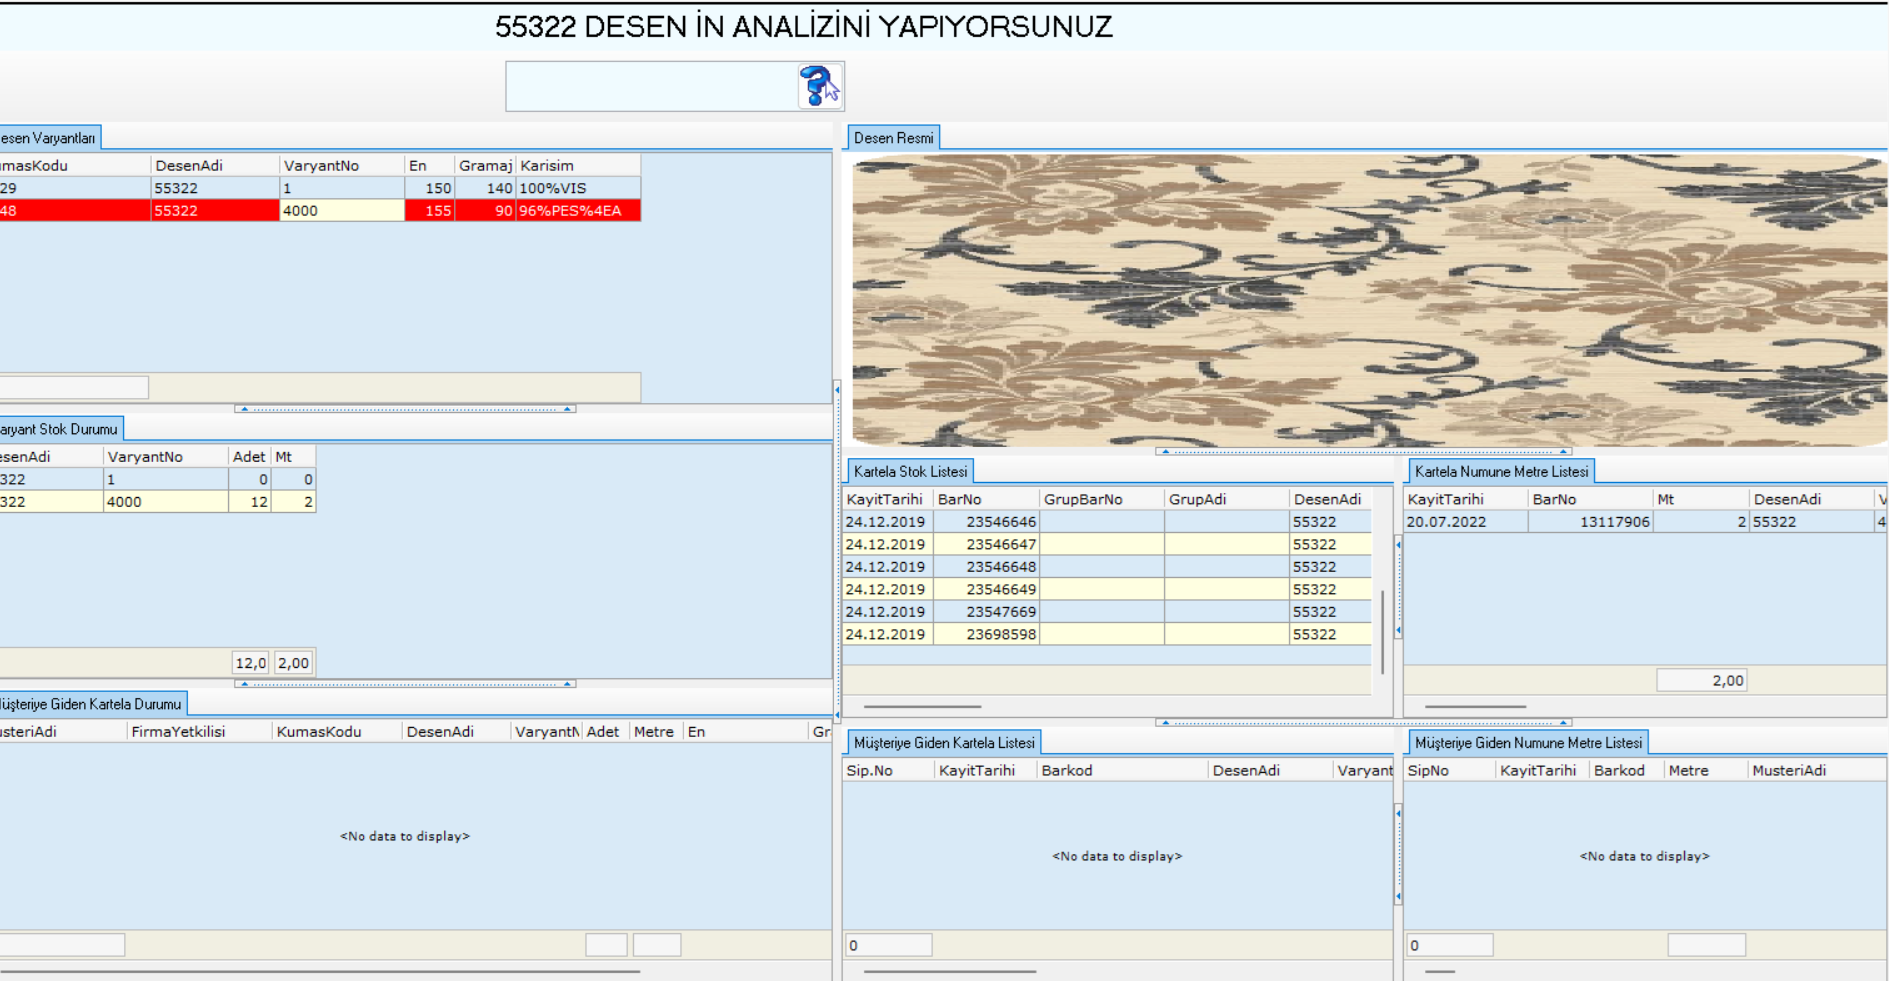The height and width of the screenshot is (981, 1889).
Task: Select the row with barcode 23547669
Action: (x=1000, y=612)
